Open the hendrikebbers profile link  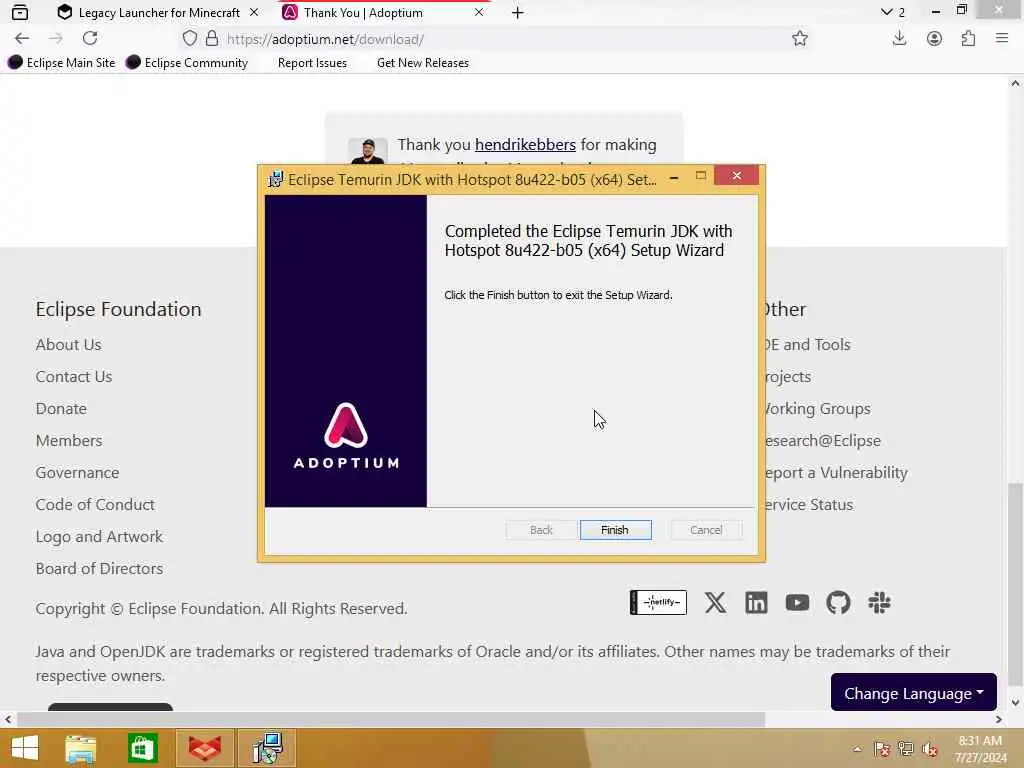point(525,144)
